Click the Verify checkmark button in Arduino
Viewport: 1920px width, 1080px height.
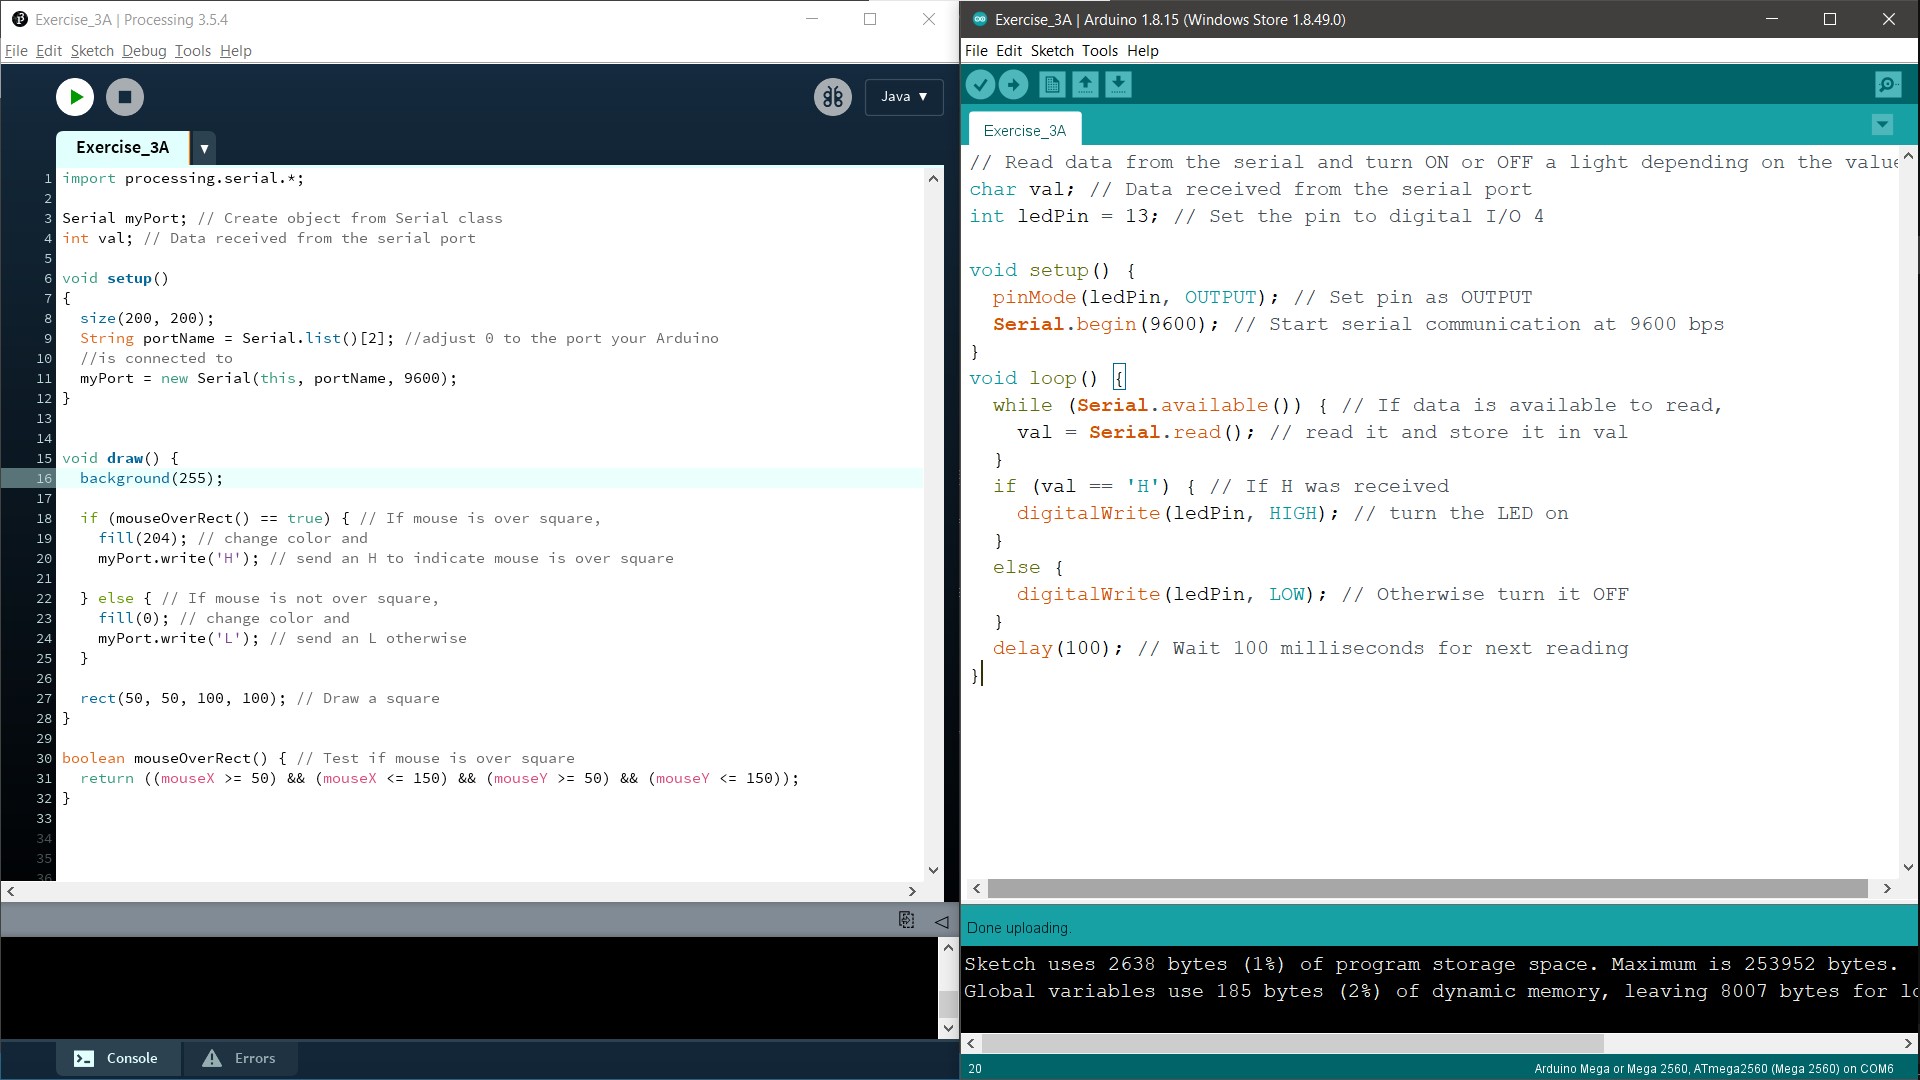(980, 85)
